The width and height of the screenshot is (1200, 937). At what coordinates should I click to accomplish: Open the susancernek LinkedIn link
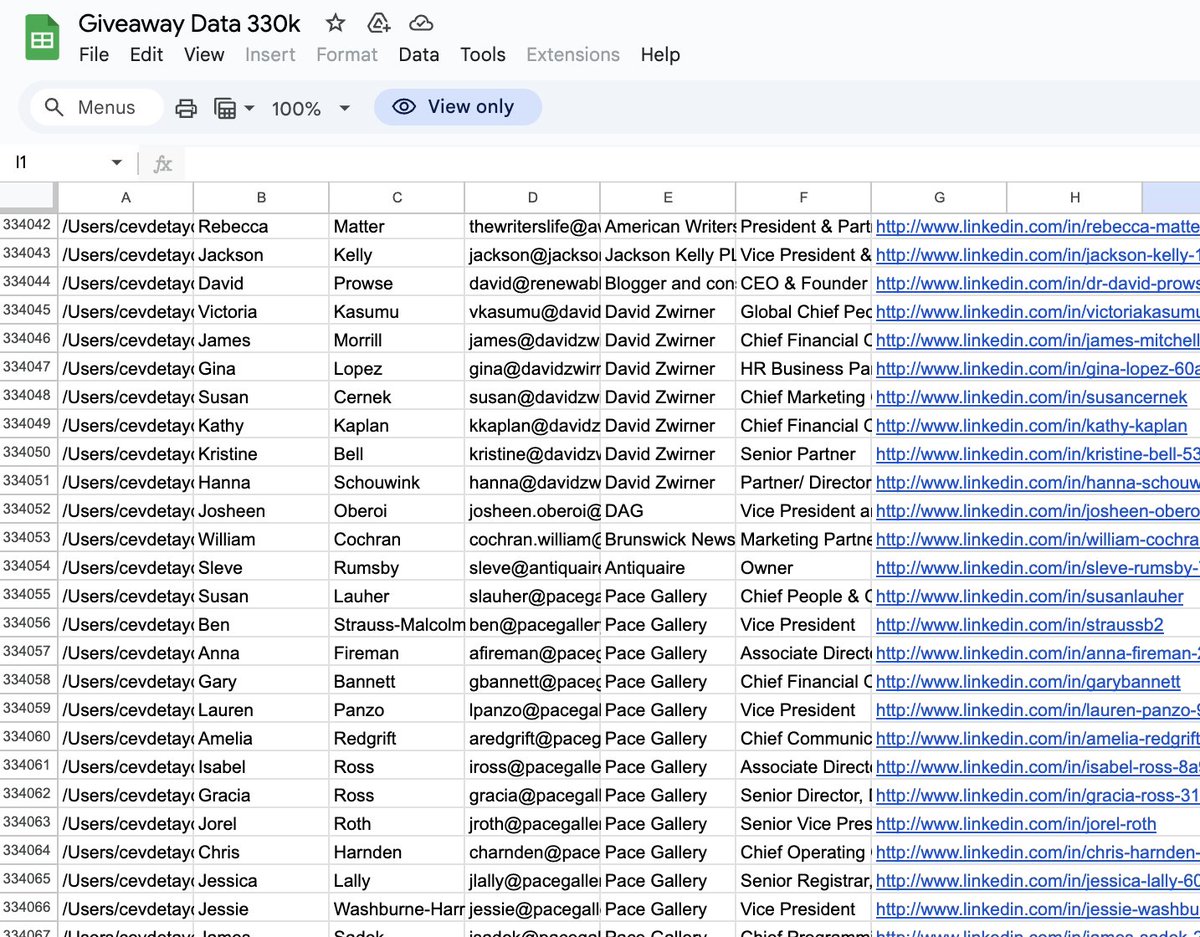(1031, 397)
